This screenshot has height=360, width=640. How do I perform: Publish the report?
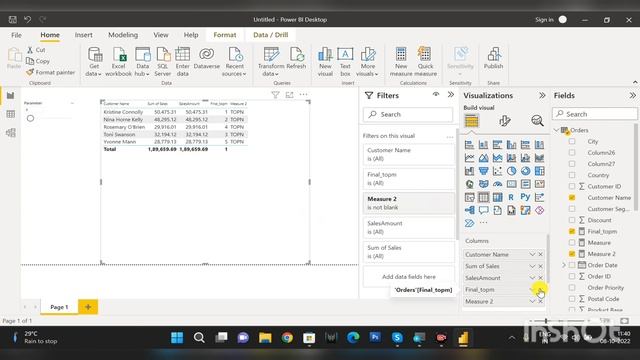(493, 58)
